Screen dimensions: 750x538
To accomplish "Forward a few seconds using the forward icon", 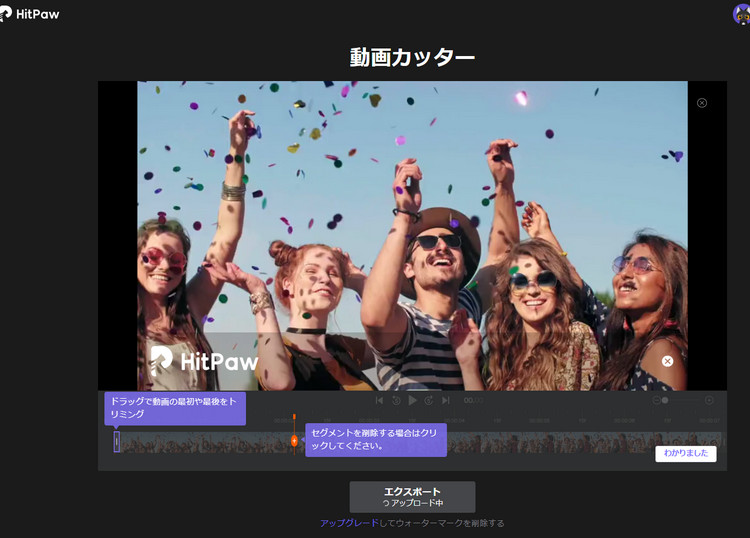I will 429,400.
